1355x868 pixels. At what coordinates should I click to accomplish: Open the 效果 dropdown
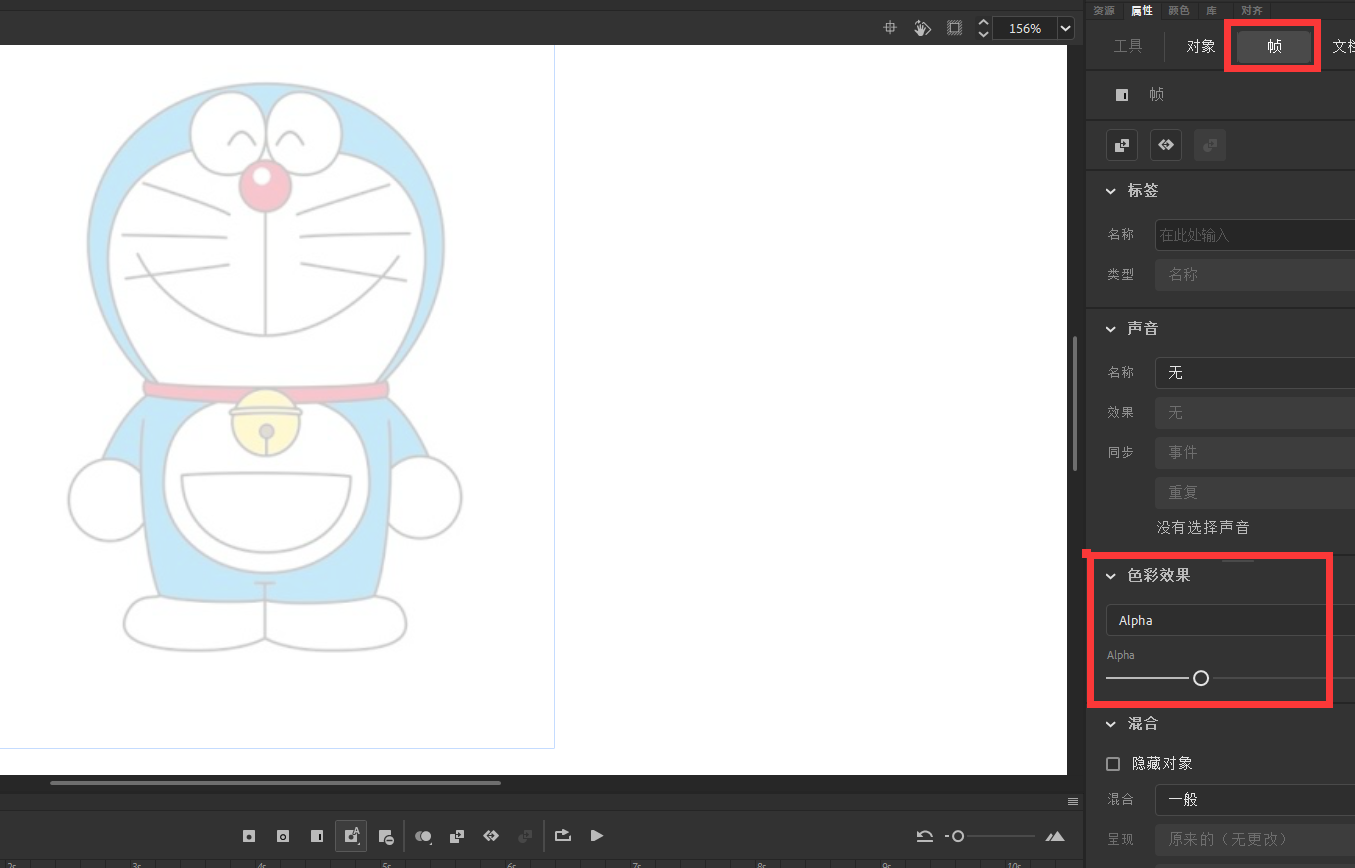(1255, 412)
